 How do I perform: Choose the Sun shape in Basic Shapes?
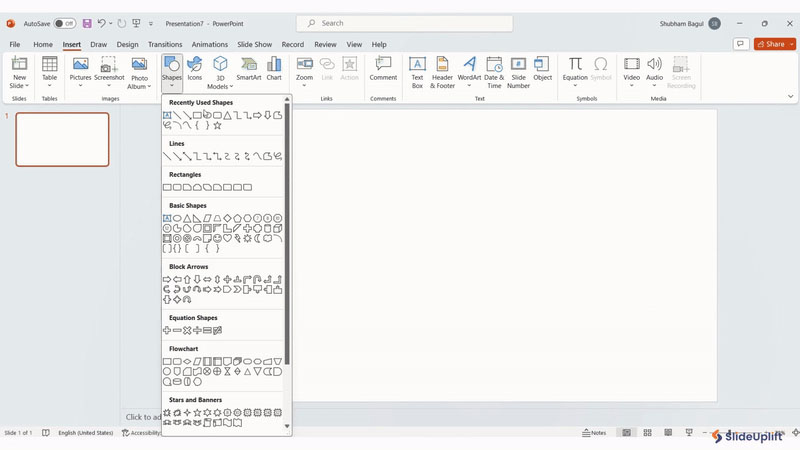coord(247,238)
